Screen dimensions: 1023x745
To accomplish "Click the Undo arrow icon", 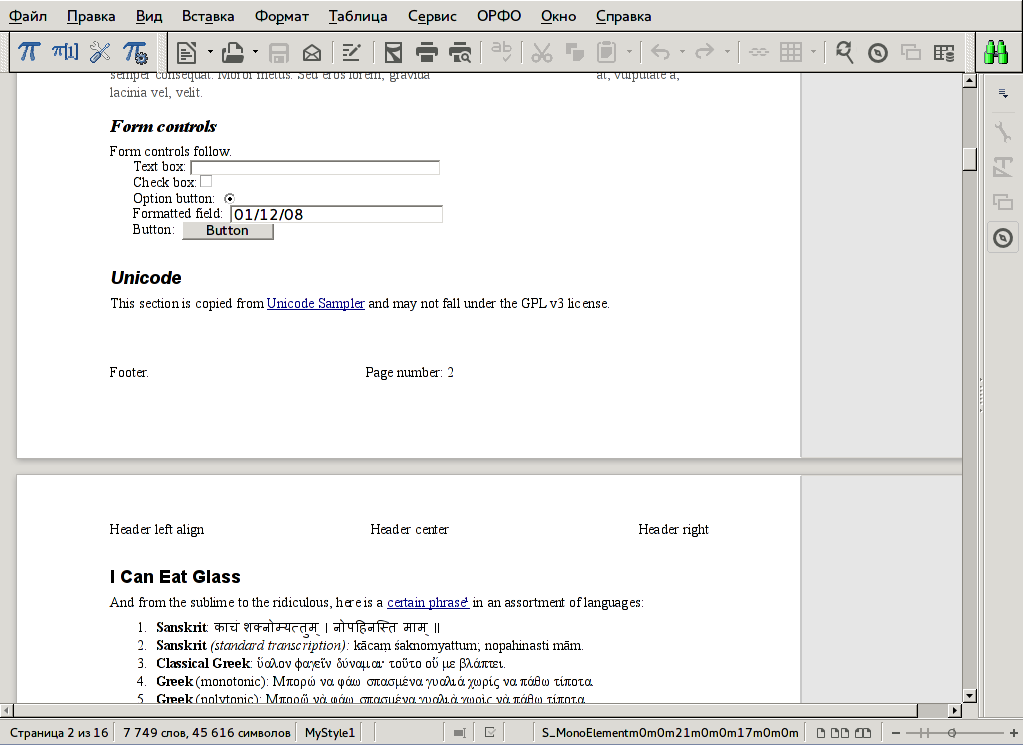I will [660, 52].
